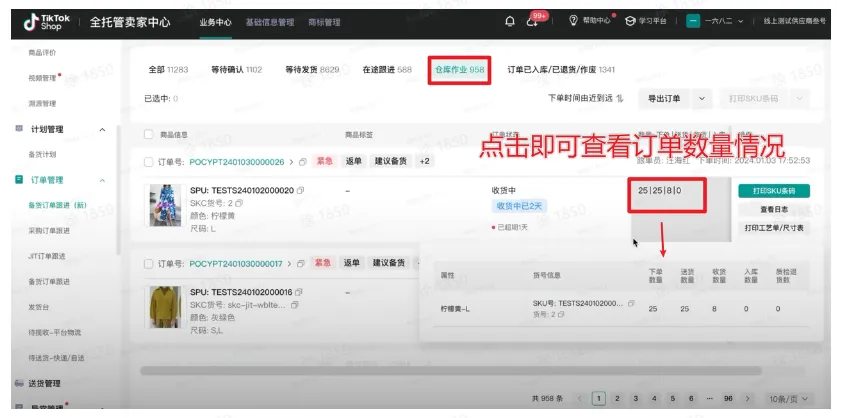Image resolution: width=842 pixels, height=418 pixels.
Task: Tick the select-all header checkbox
Action: coord(149,134)
